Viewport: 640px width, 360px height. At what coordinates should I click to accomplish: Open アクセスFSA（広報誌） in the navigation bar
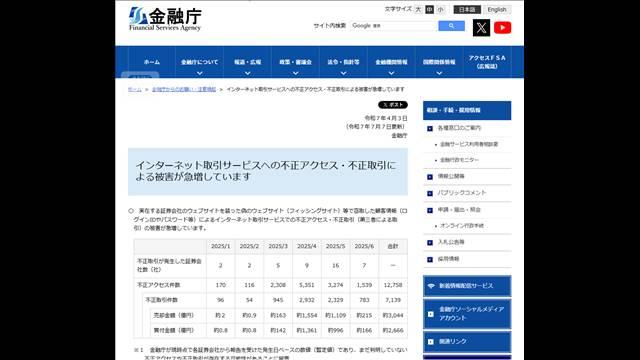tap(487, 62)
